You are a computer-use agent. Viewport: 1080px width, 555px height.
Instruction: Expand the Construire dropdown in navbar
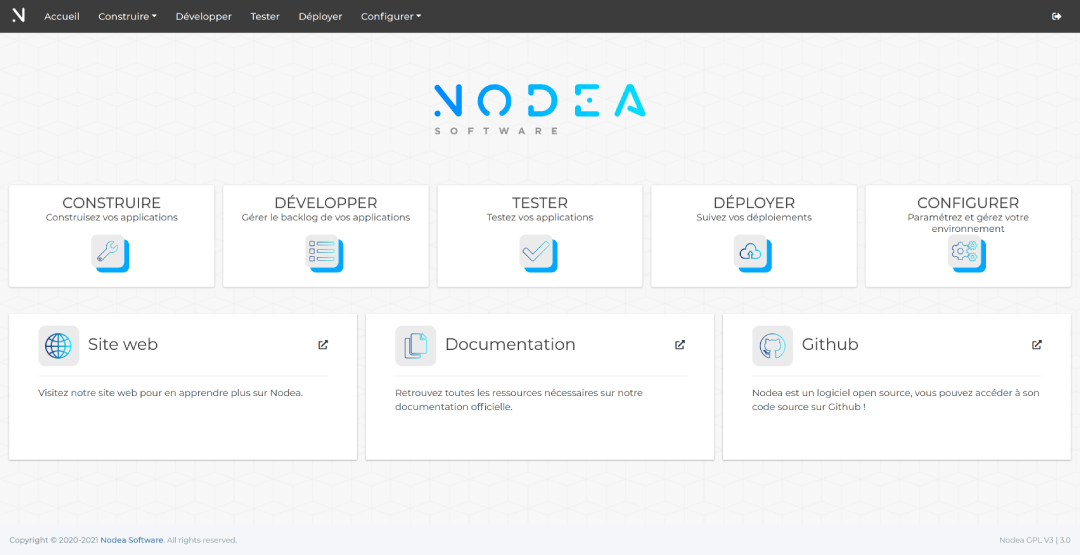click(x=127, y=16)
